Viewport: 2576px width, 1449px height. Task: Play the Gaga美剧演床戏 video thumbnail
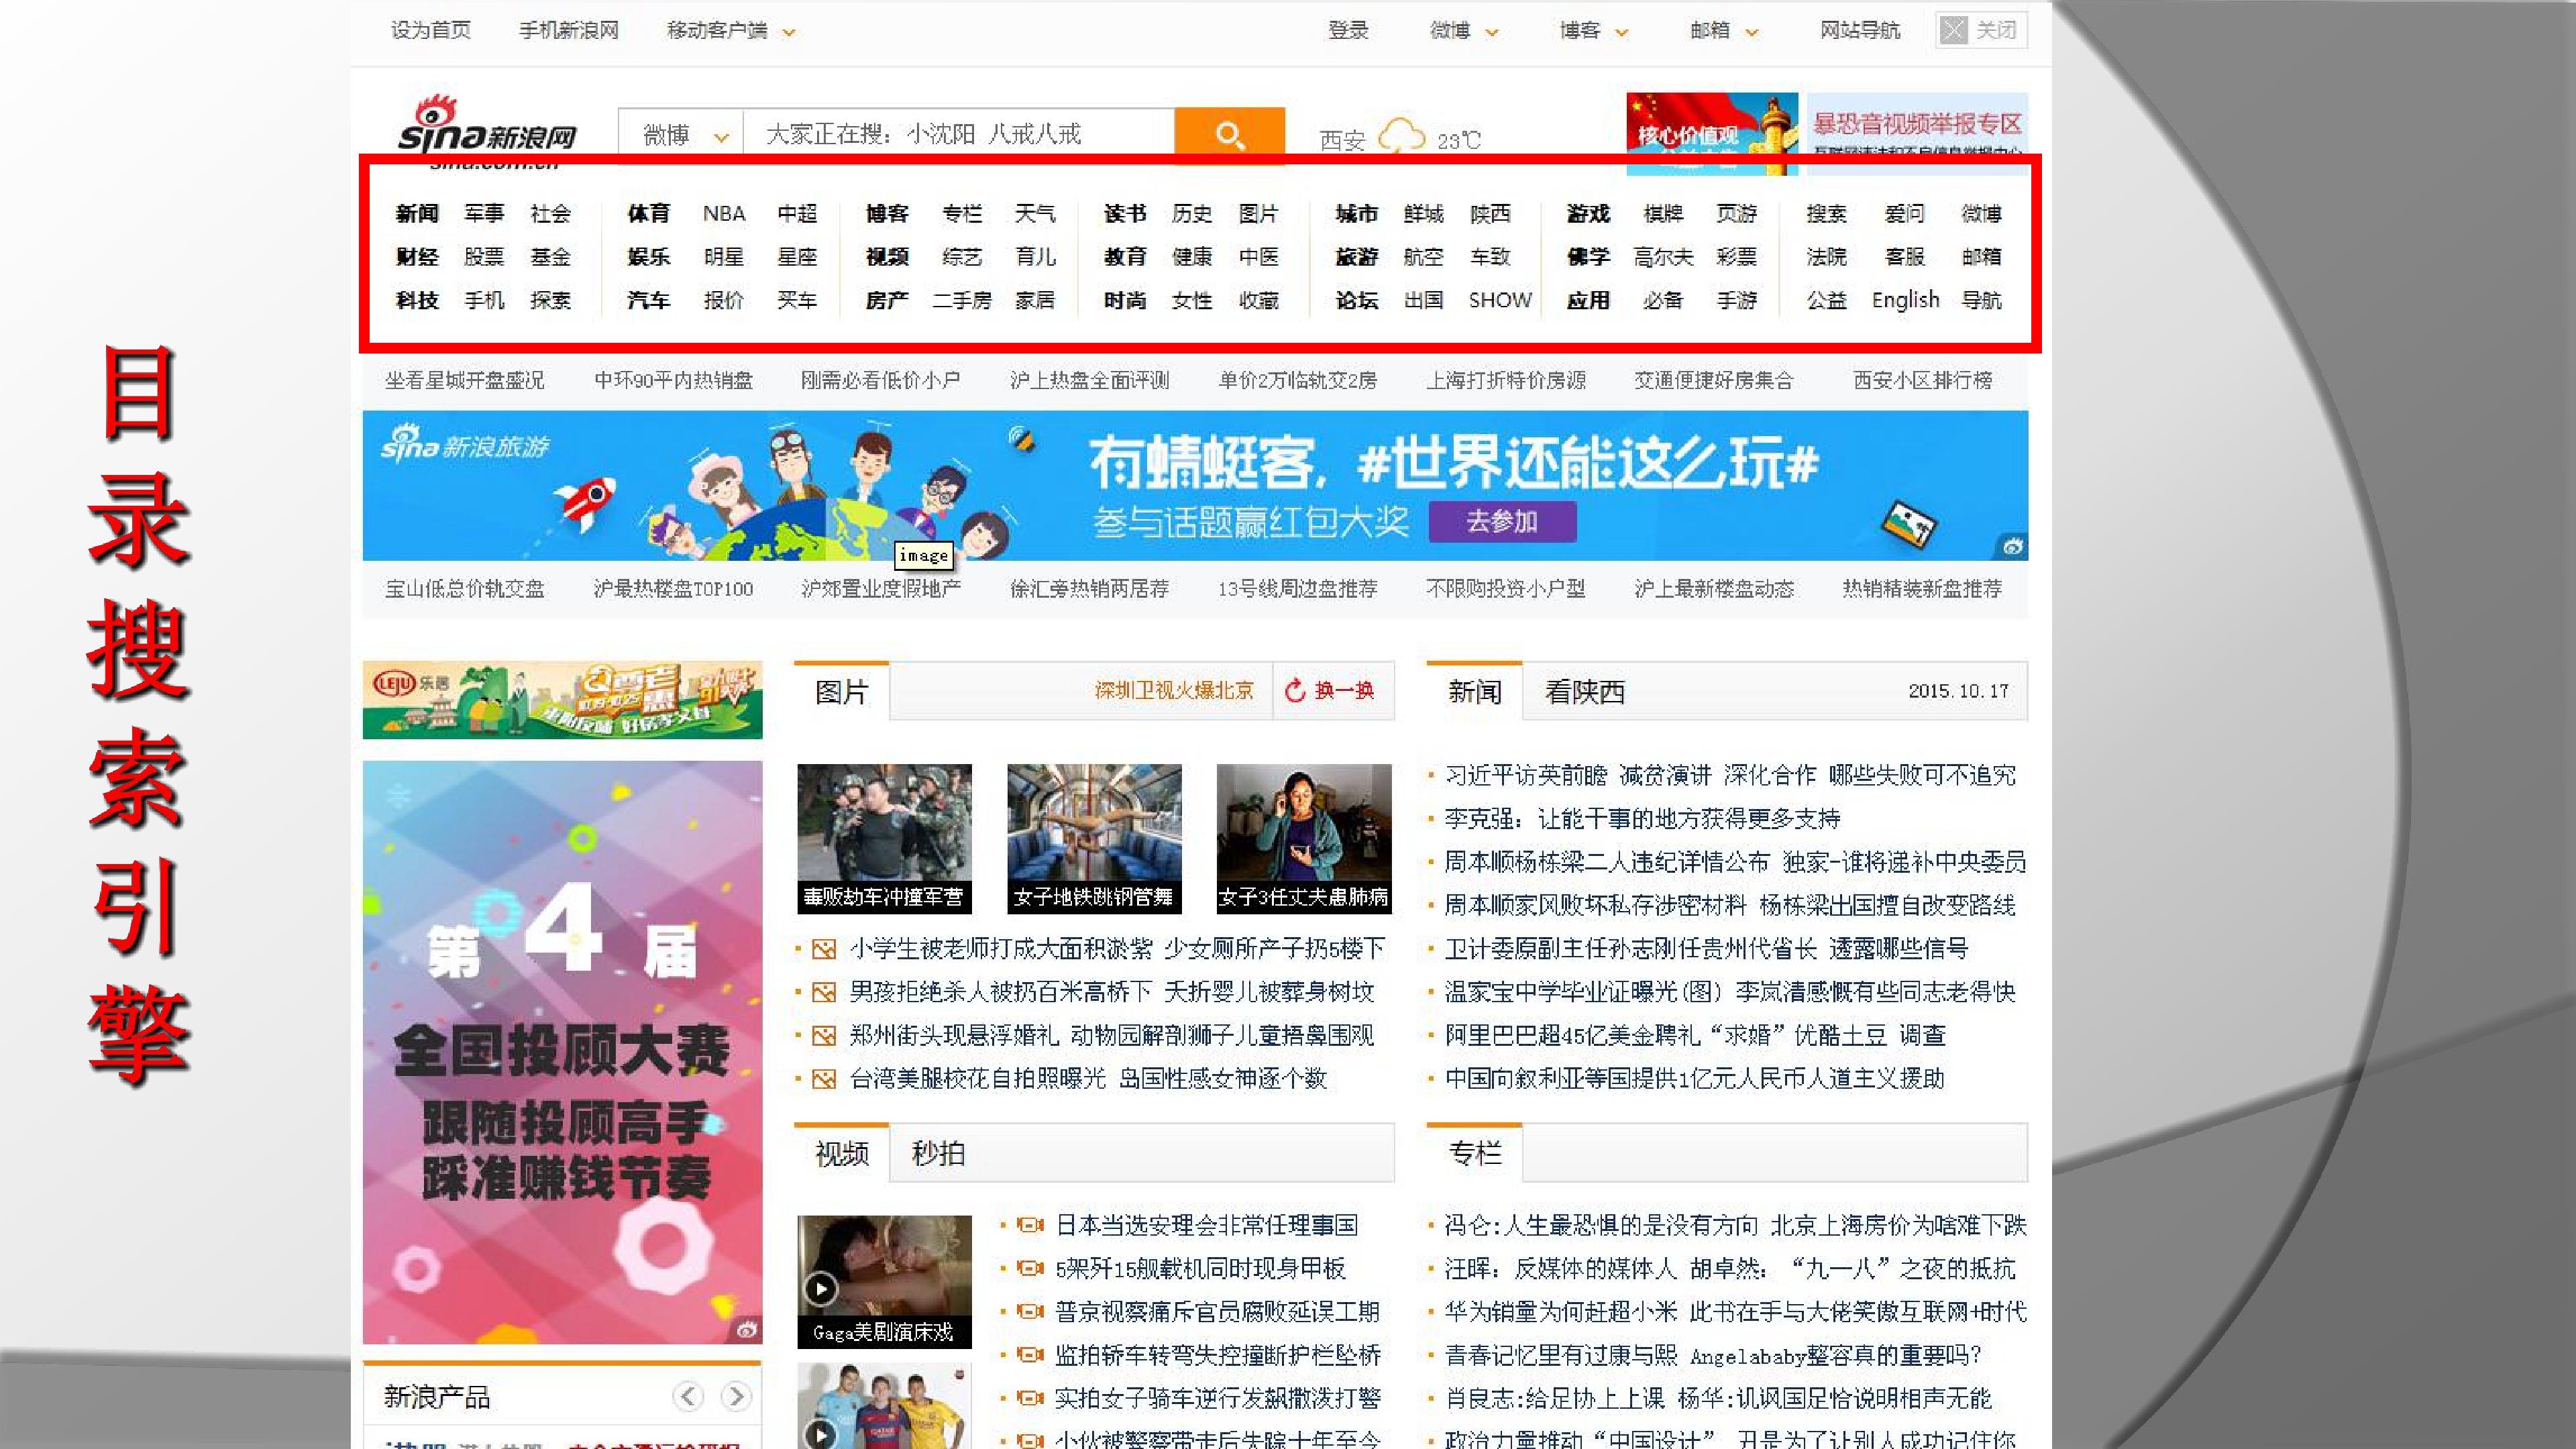point(884,1281)
